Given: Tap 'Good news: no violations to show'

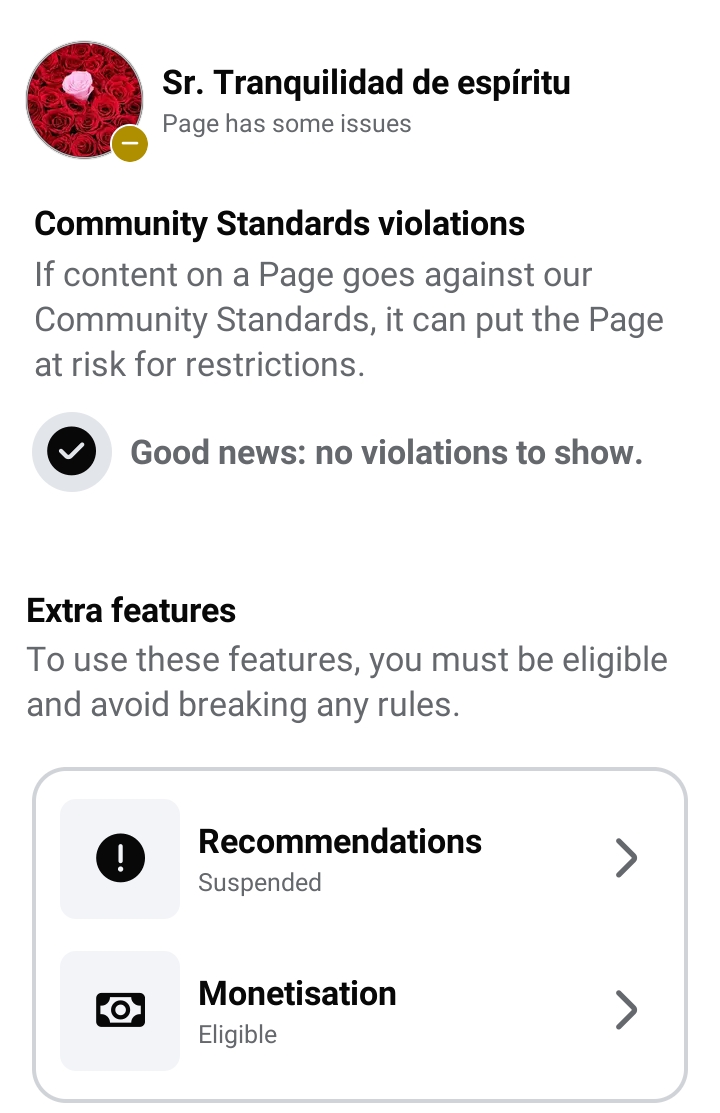Looking at the screenshot, I should pos(386,453).
